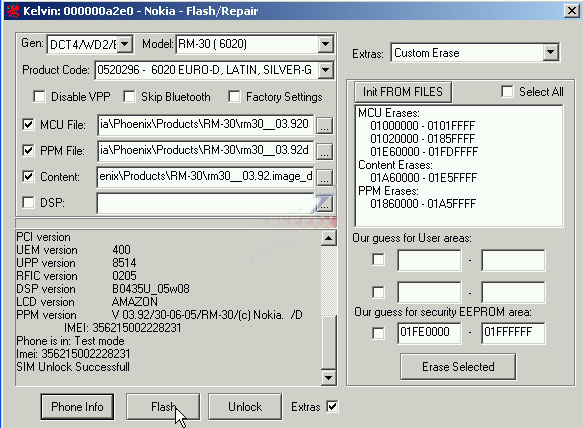This screenshot has height=428, width=583.
Task: Click the EEPROM start field 01FE0000
Action: tap(429, 333)
